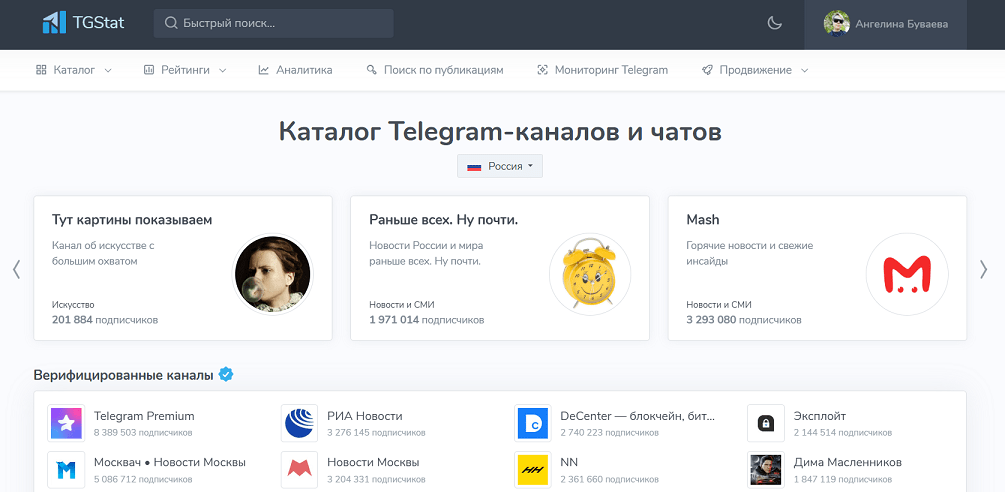
Task: Click the Аналитика line-graph icon
Action: [263, 70]
